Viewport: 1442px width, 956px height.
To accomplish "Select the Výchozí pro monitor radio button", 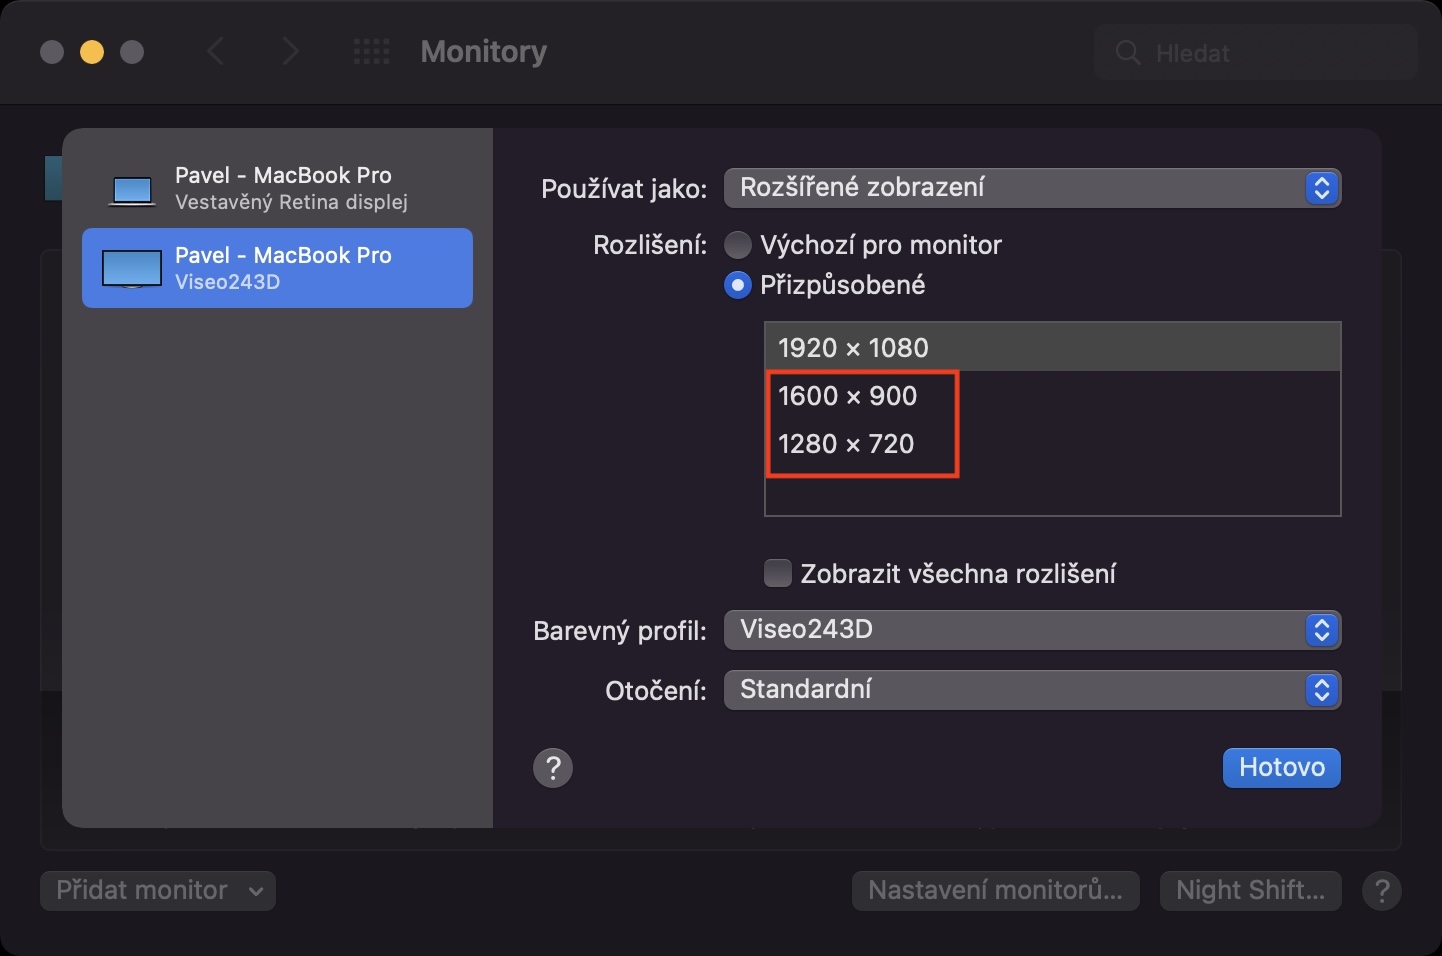I will 738,245.
